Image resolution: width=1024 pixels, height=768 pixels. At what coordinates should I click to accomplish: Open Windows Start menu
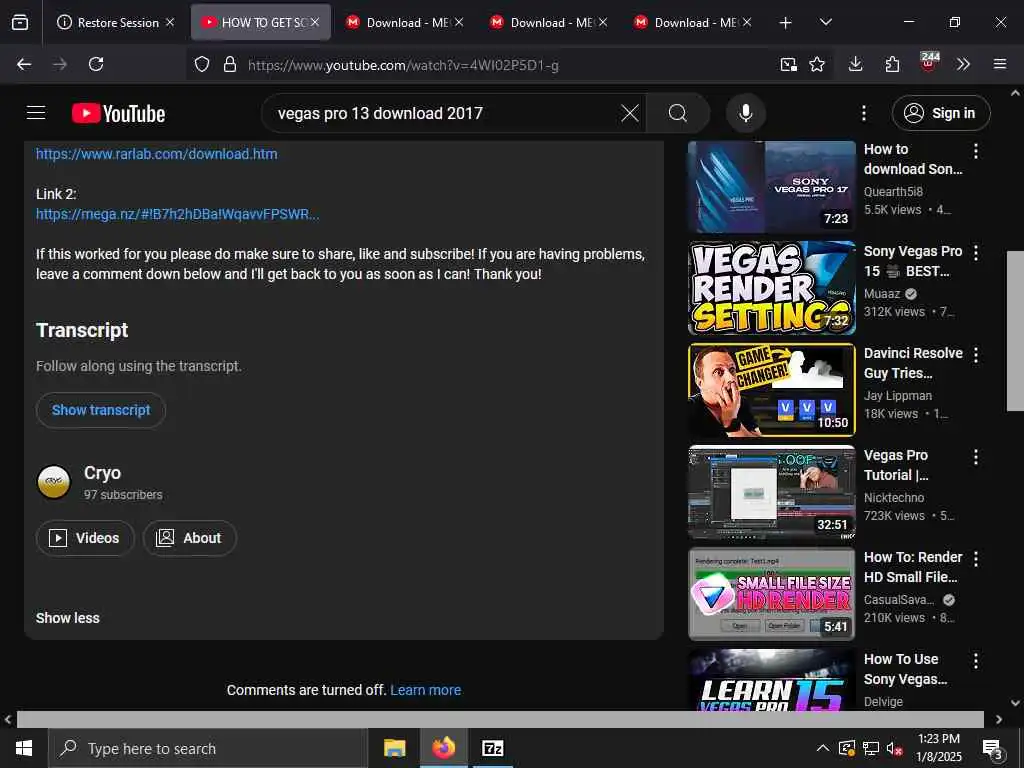point(24,748)
